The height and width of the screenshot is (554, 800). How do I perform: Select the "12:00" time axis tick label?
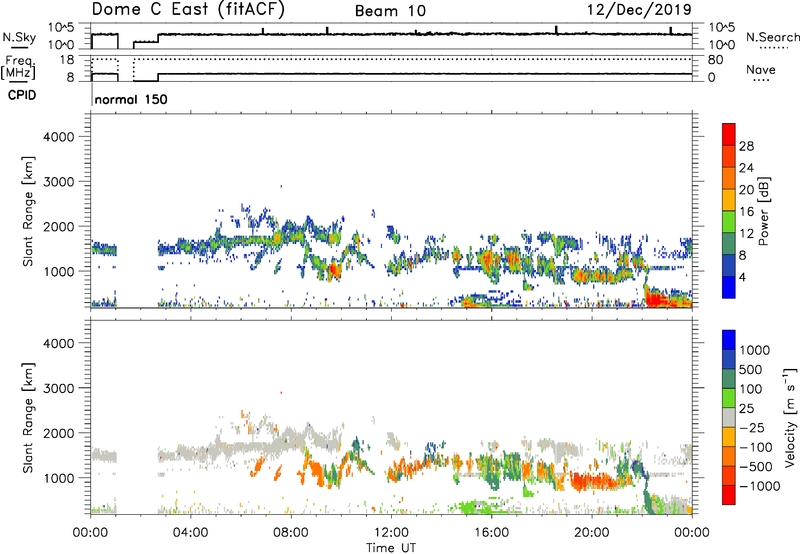tap(391, 533)
